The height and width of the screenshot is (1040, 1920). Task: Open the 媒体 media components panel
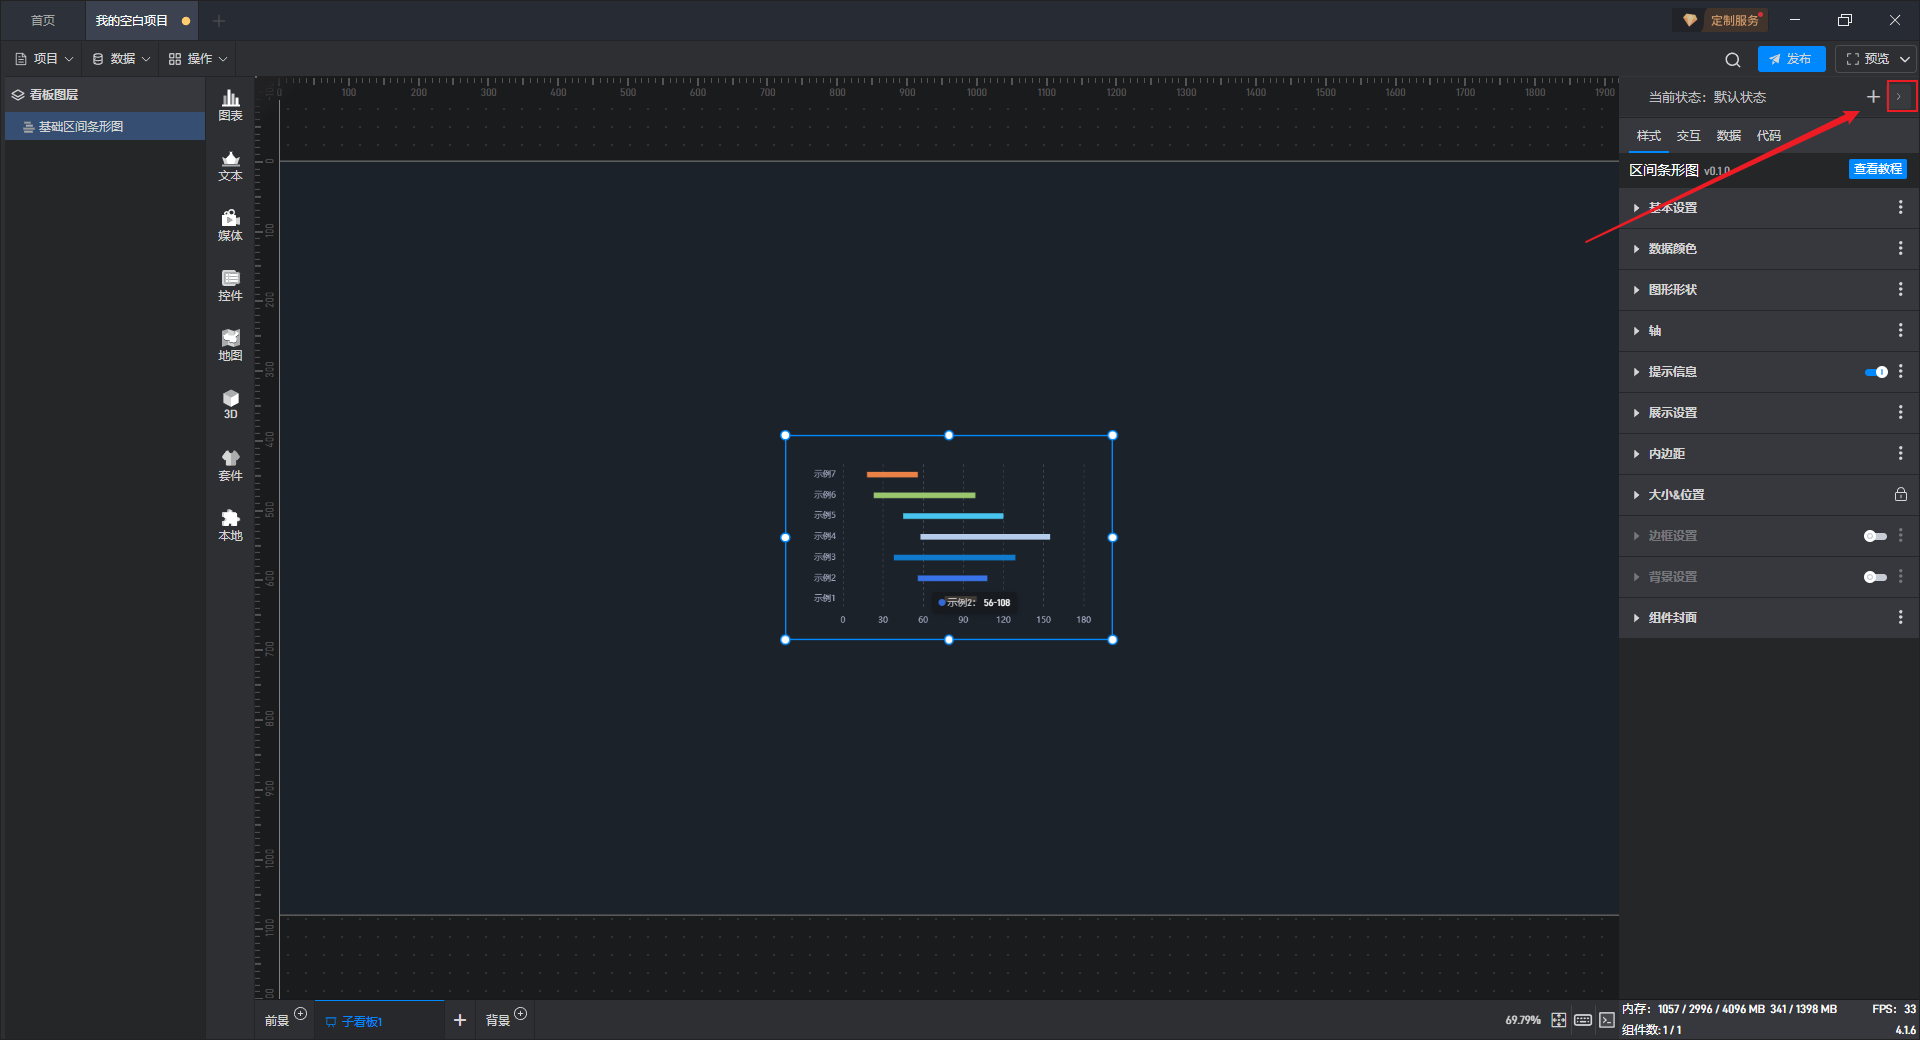[230, 225]
